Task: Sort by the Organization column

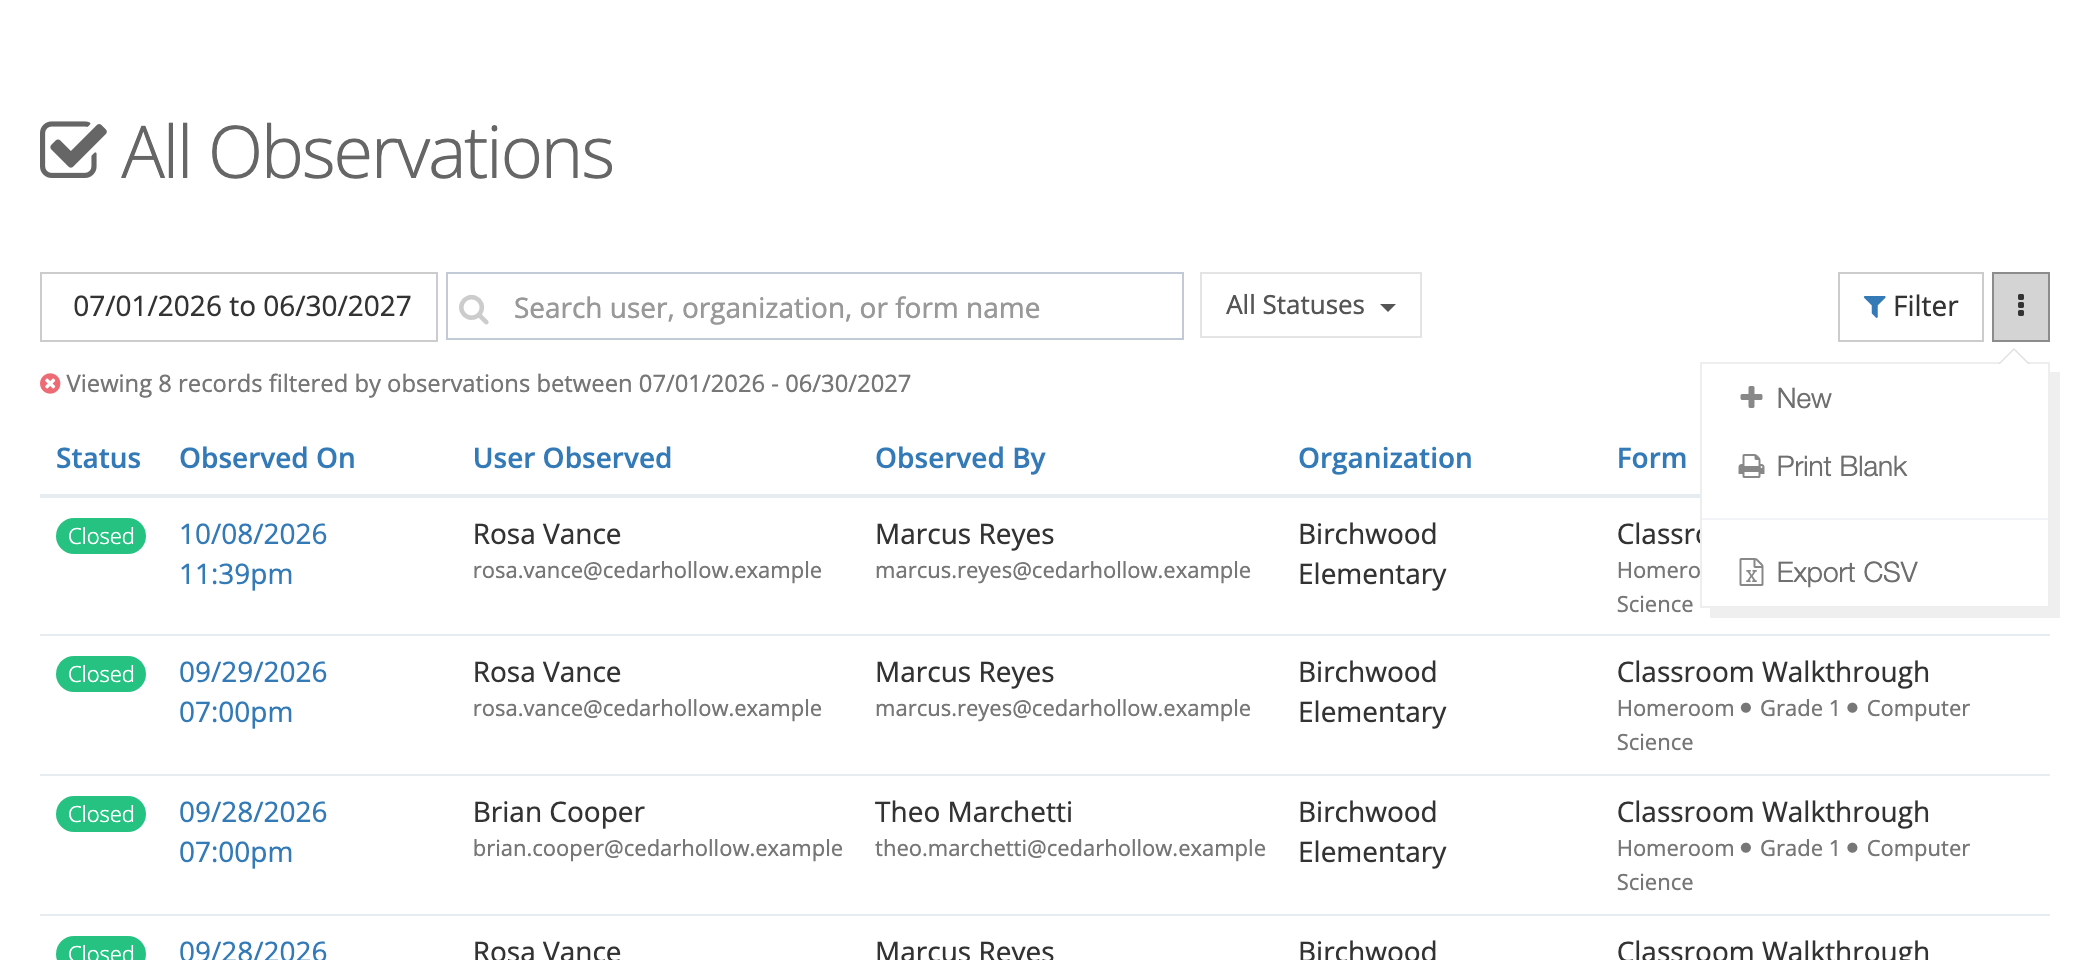Action: 1385,458
